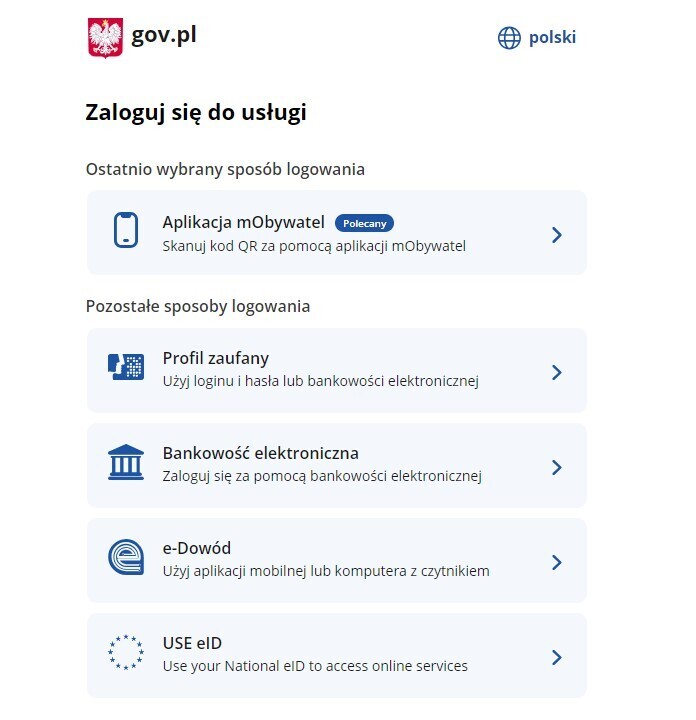Click the chevron on Bankowość elektroniczna row
Image resolution: width=696 pixels, height=720 pixels.
point(557,467)
